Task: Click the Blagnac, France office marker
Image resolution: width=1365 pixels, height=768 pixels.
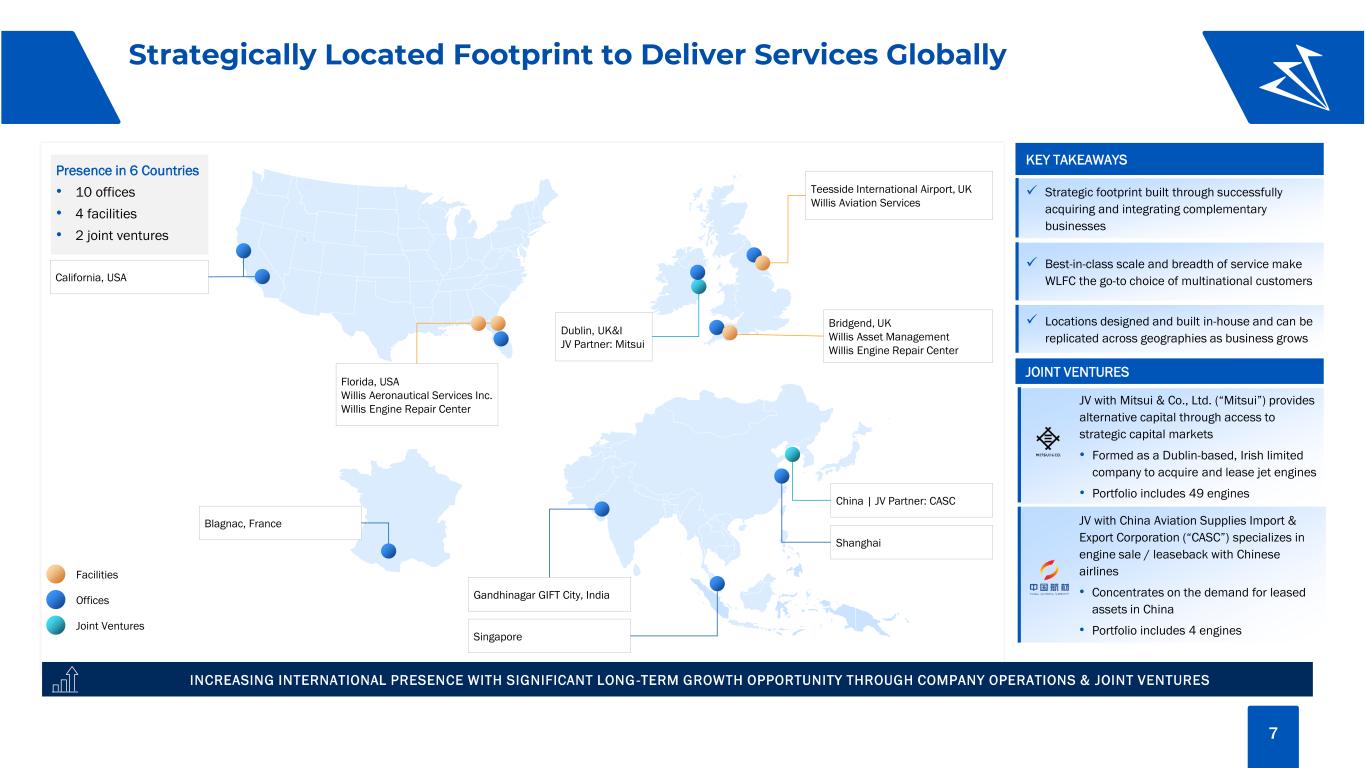Action: [x=388, y=551]
